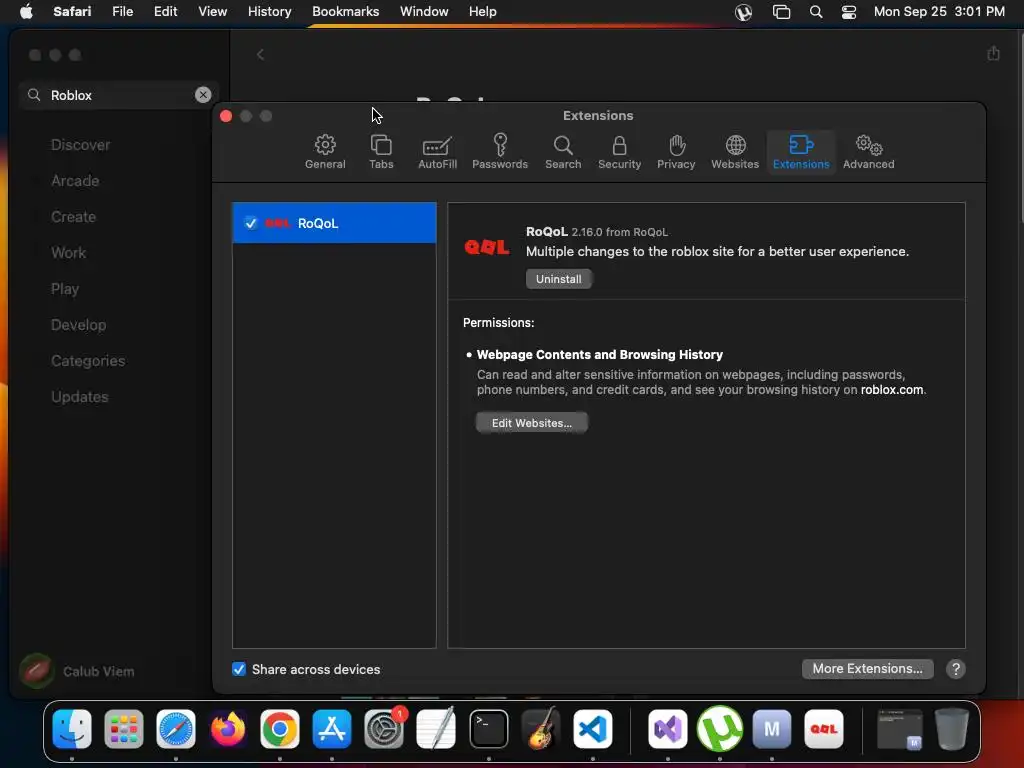Open App Store from the Dock
Viewport: 1024px width, 768px height.
pyautogui.click(x=332, y=729)
